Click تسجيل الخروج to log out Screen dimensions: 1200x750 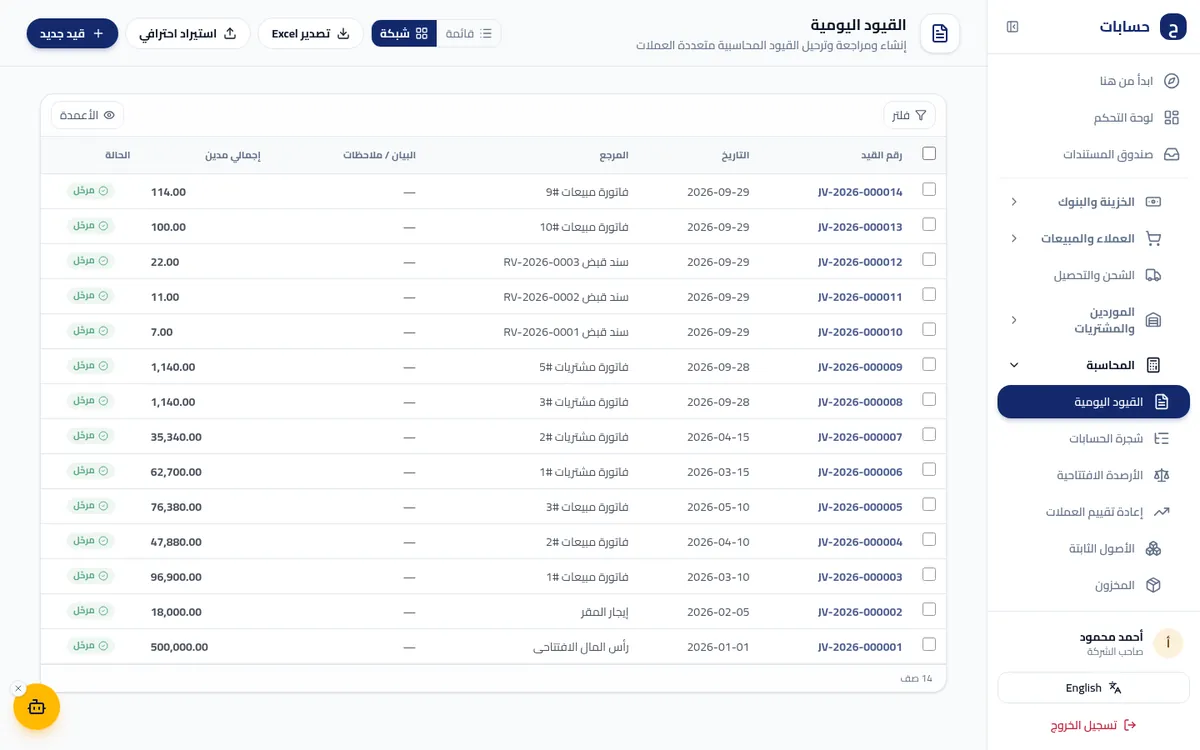tap(1093, 725)
